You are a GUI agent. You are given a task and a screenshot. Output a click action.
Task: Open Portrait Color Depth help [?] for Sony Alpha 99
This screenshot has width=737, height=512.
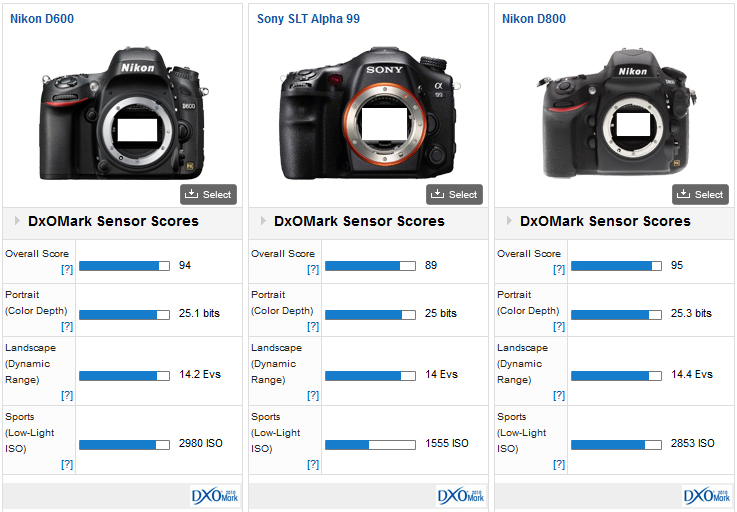313,326
